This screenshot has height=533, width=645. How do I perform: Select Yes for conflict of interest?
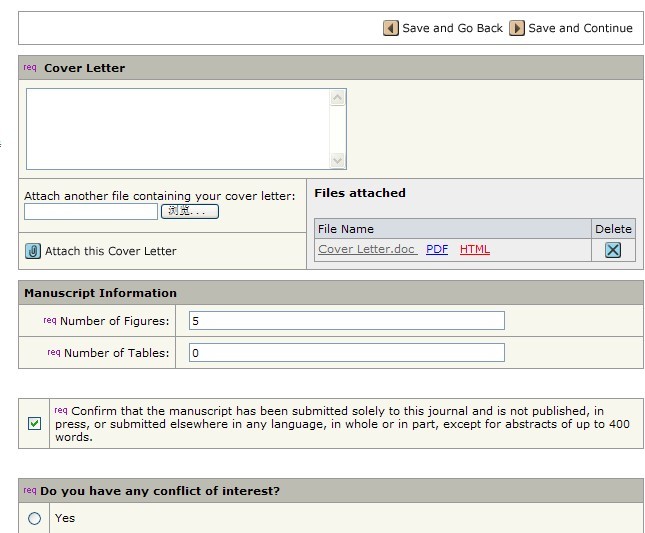35,518
